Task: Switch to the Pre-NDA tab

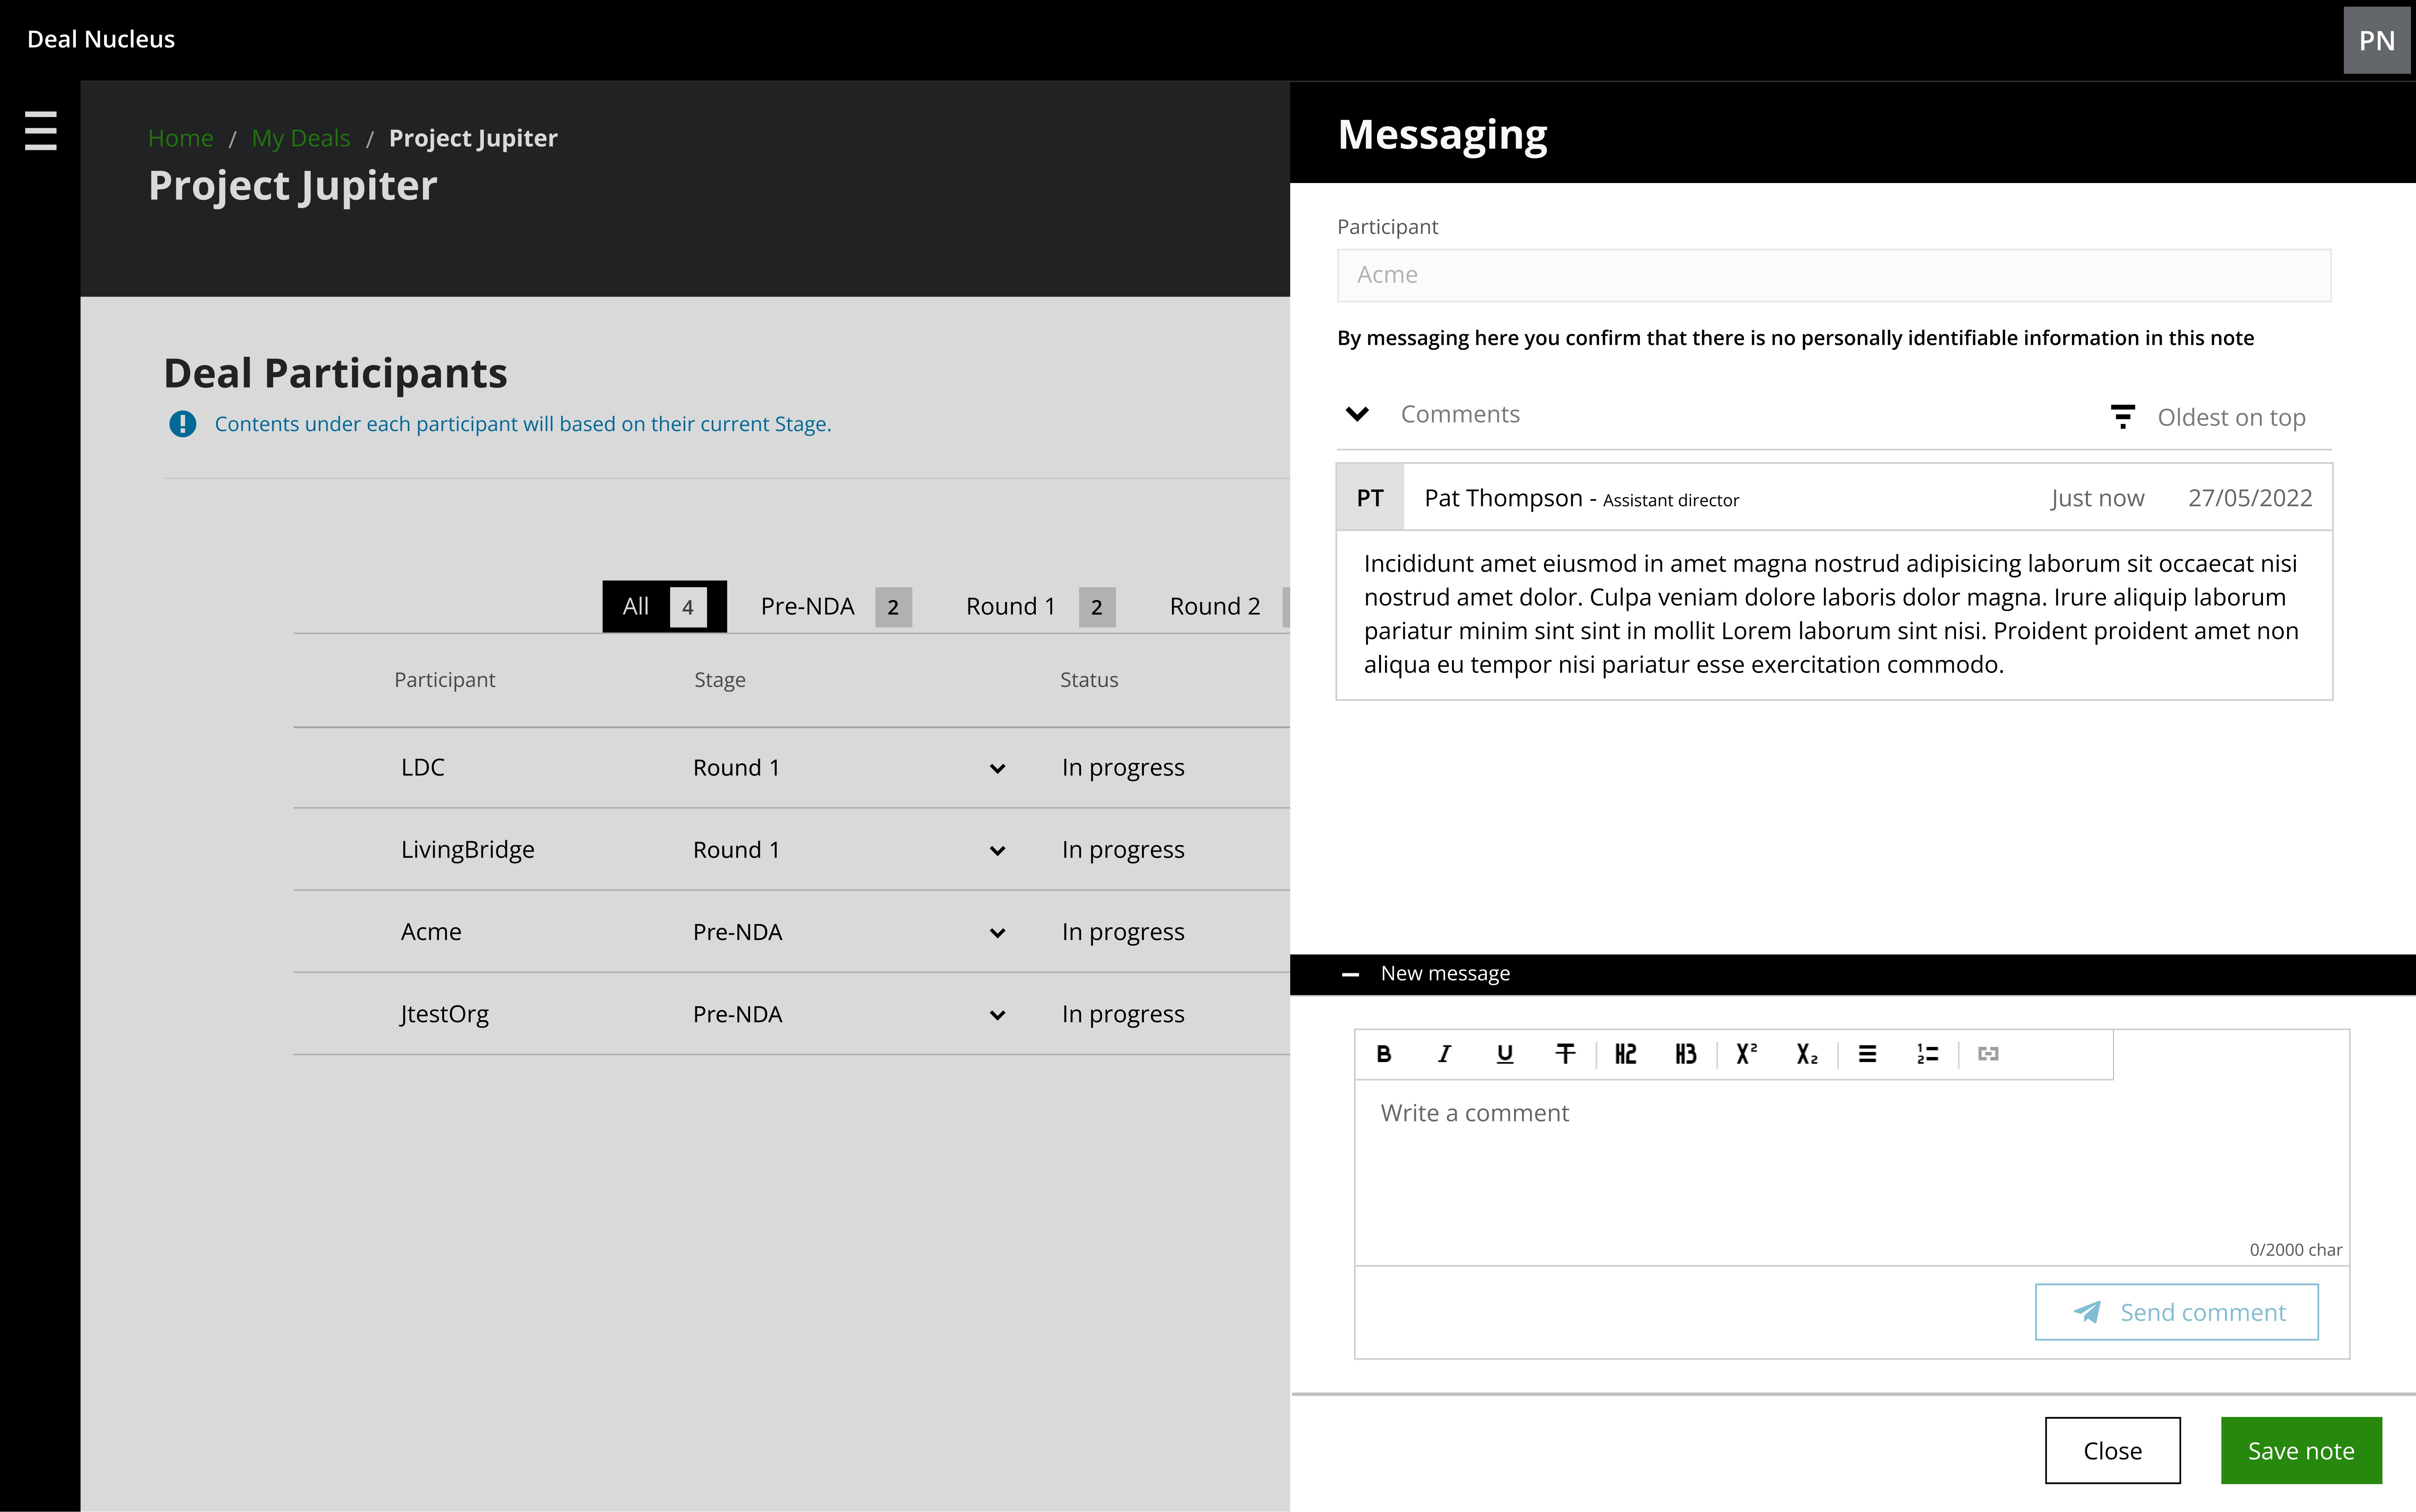Action: click(834, 607)
